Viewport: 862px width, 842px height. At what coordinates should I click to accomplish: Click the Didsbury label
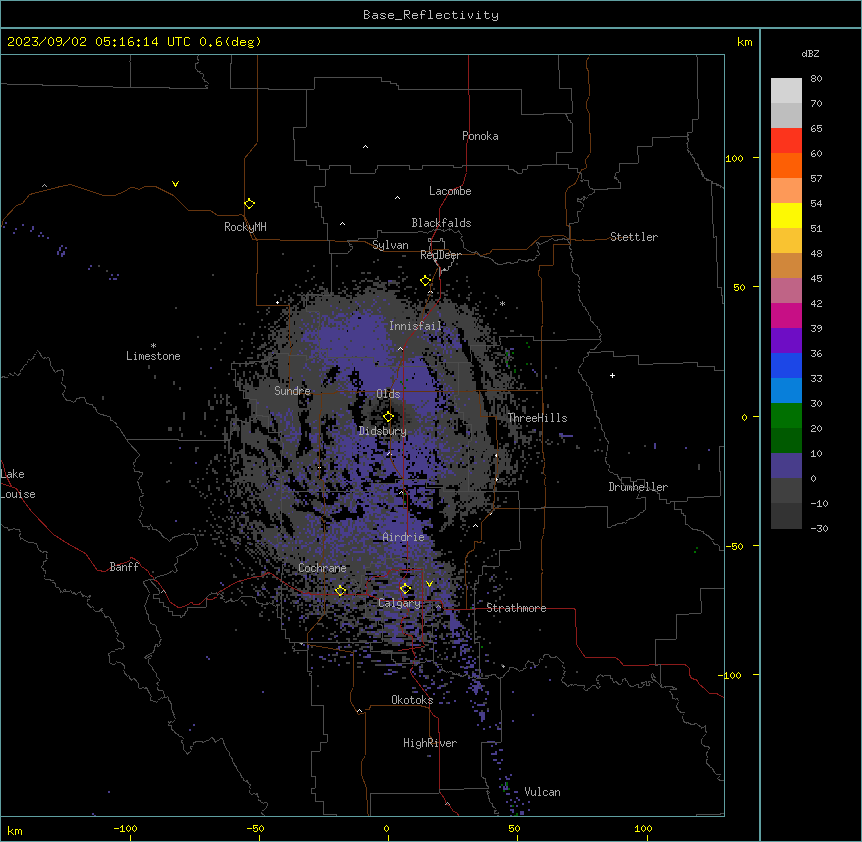pos(383,431)
